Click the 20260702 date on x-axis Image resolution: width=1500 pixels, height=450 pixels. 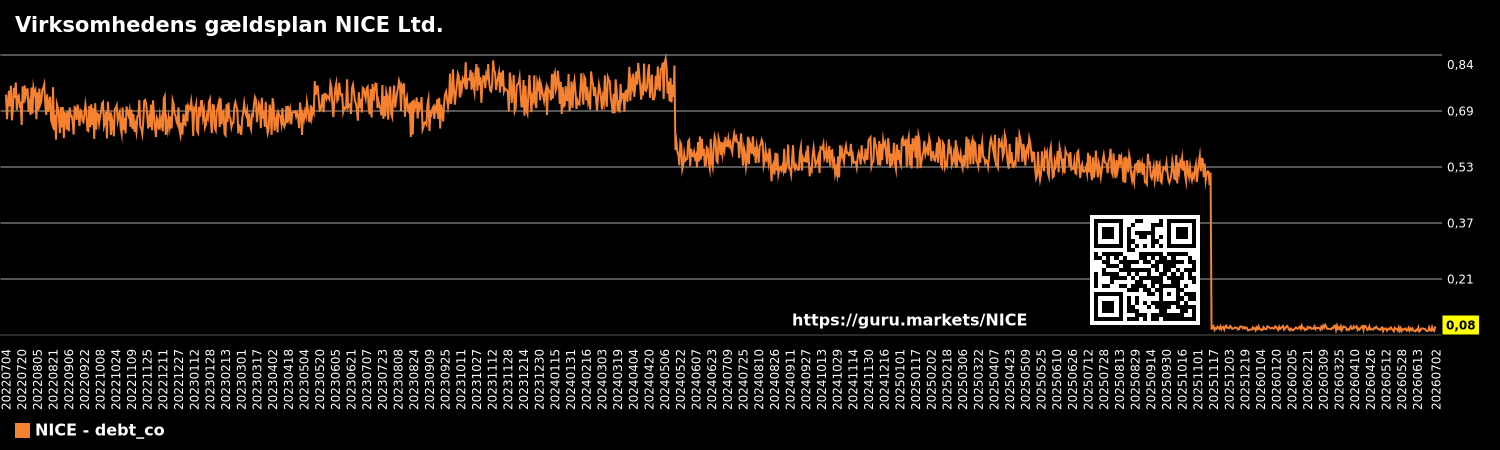1437,378
